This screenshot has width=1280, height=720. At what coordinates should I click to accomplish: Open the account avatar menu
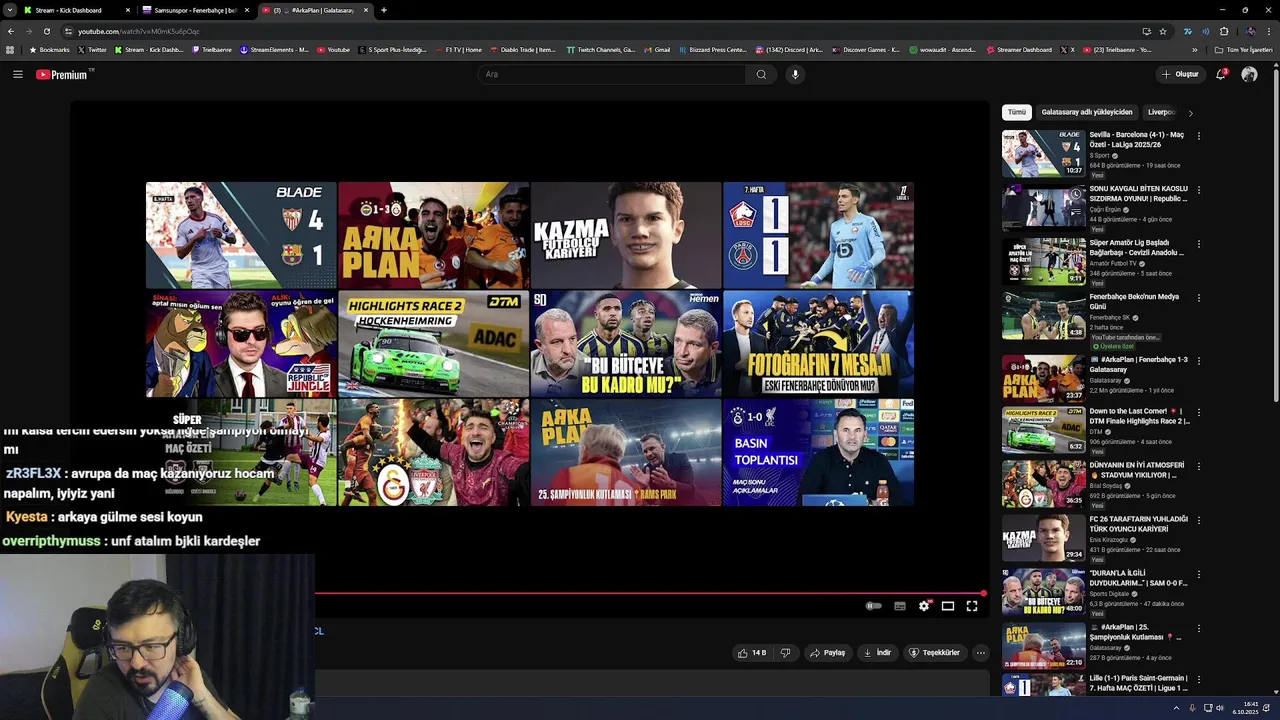pyautogui.click(x=1249, y=74)
